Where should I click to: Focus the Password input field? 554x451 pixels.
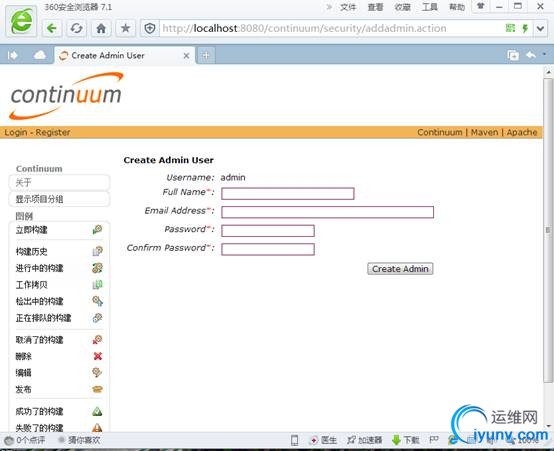pos(268,231)
